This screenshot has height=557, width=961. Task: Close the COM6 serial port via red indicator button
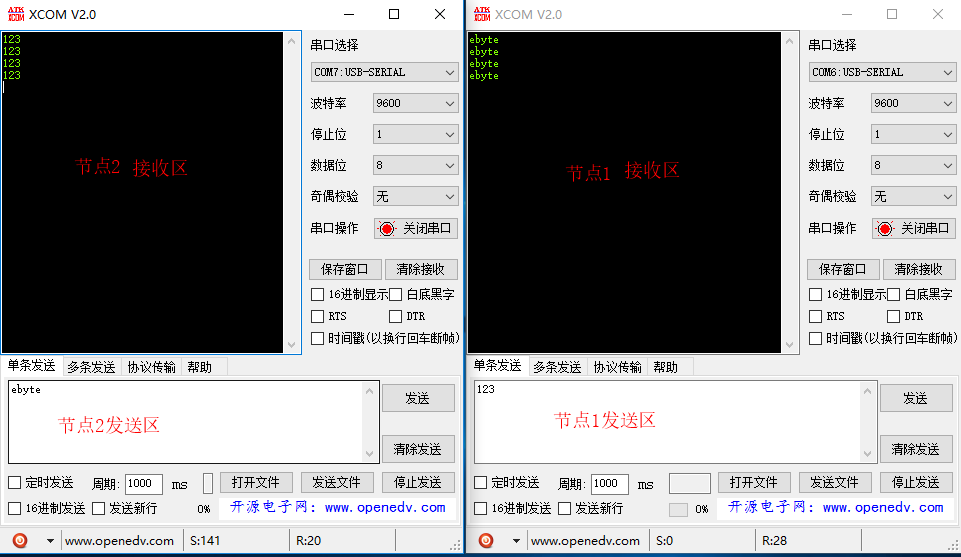coord(913,228)
